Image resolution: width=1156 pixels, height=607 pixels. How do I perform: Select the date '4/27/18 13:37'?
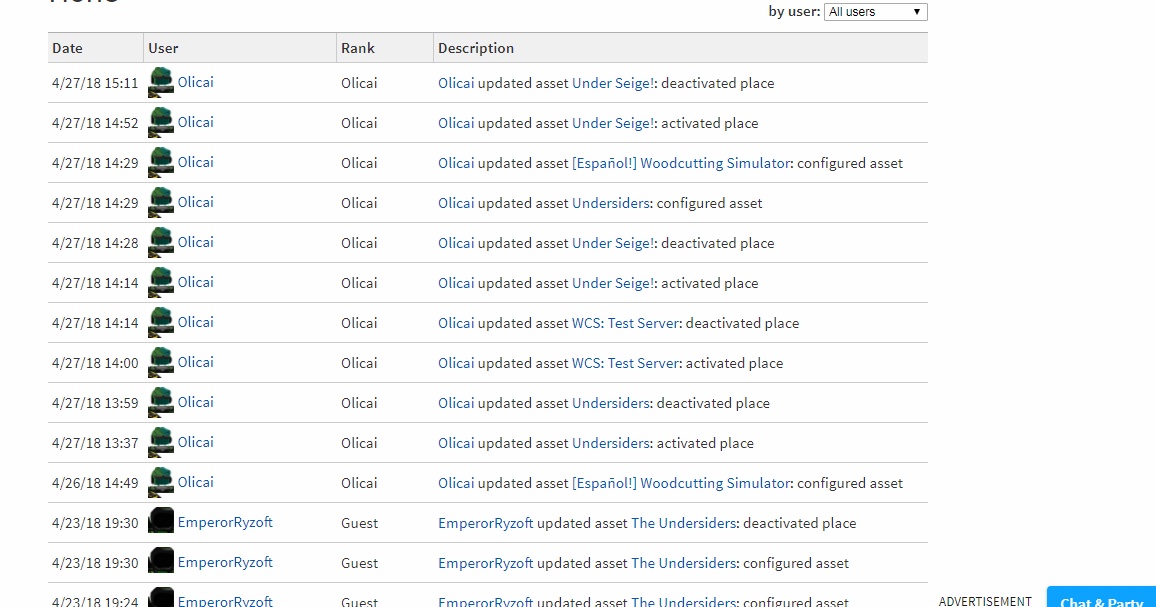click(x=95, y=443)
